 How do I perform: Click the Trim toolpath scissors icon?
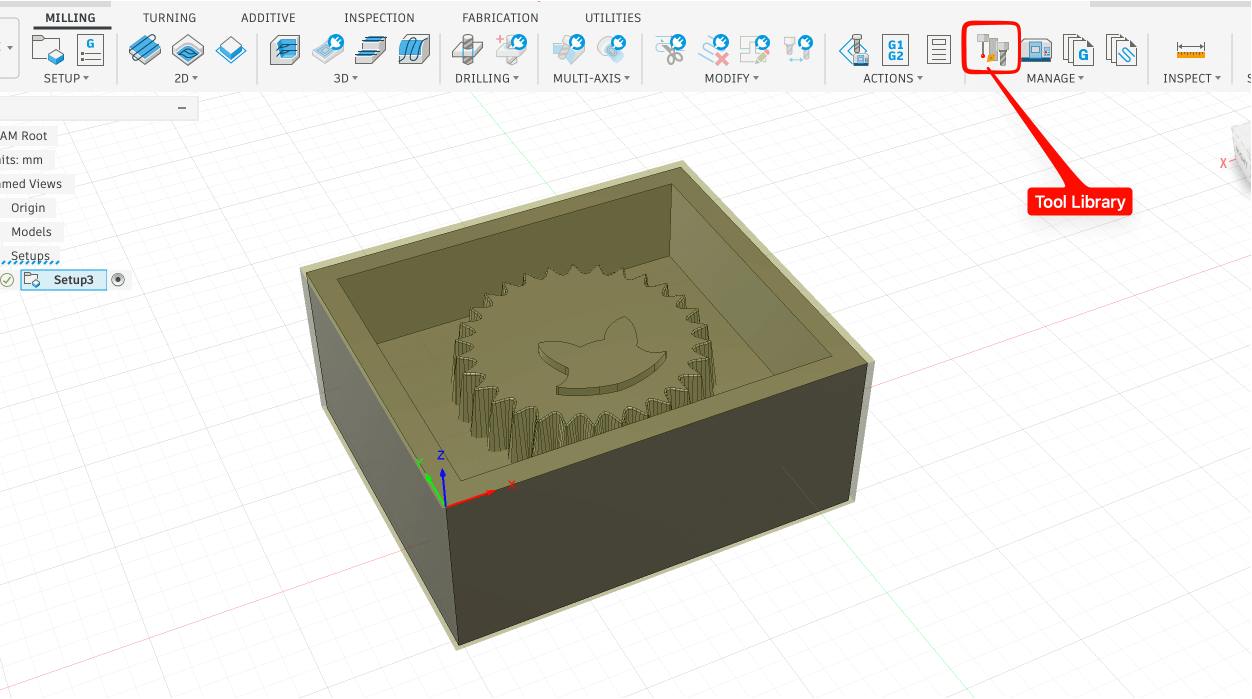click(671, 49)
